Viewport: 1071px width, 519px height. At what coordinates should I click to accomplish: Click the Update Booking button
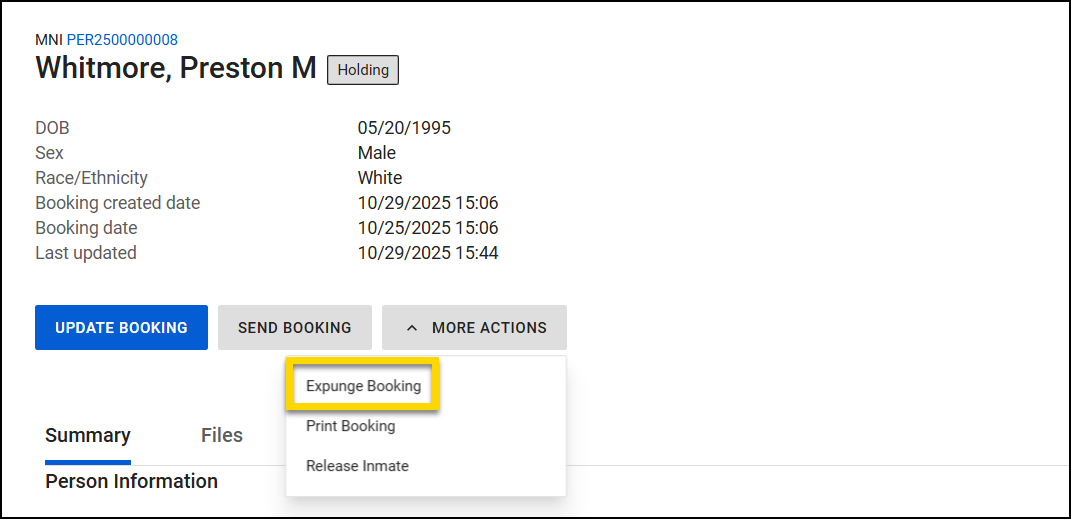point(121,328)
